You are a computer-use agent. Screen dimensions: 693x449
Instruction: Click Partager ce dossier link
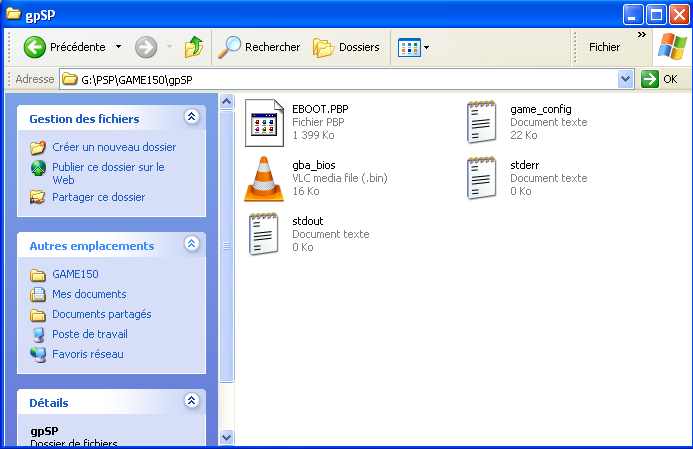click(99, 197)
